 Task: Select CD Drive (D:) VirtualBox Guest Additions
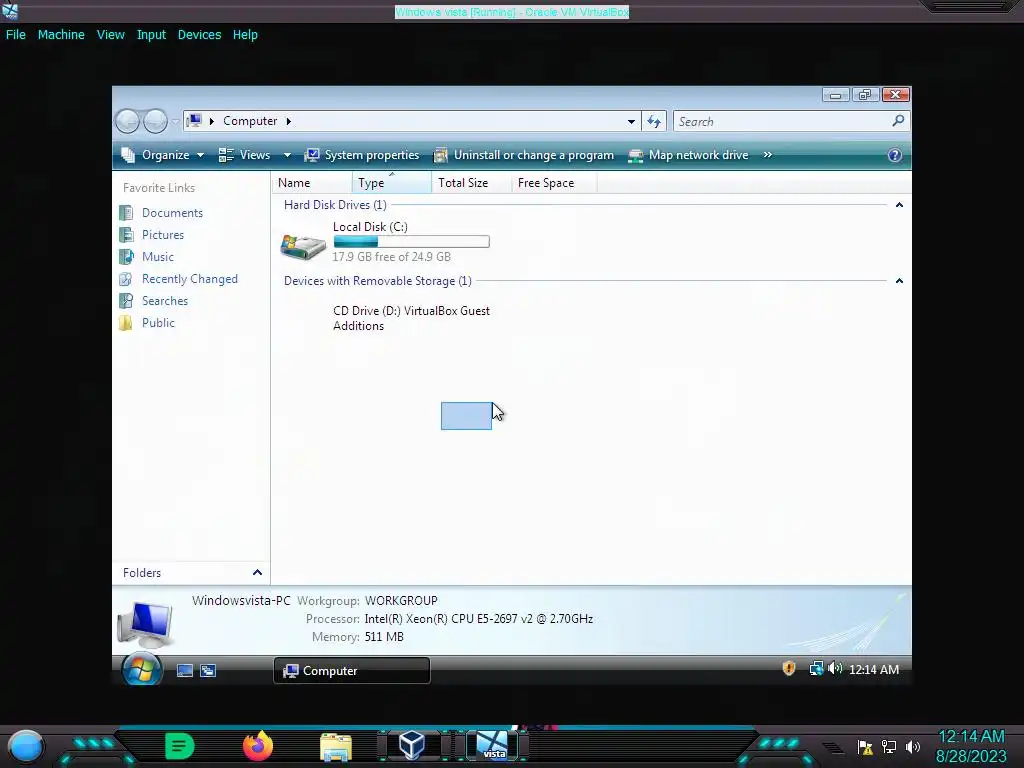tap(411, 319)
